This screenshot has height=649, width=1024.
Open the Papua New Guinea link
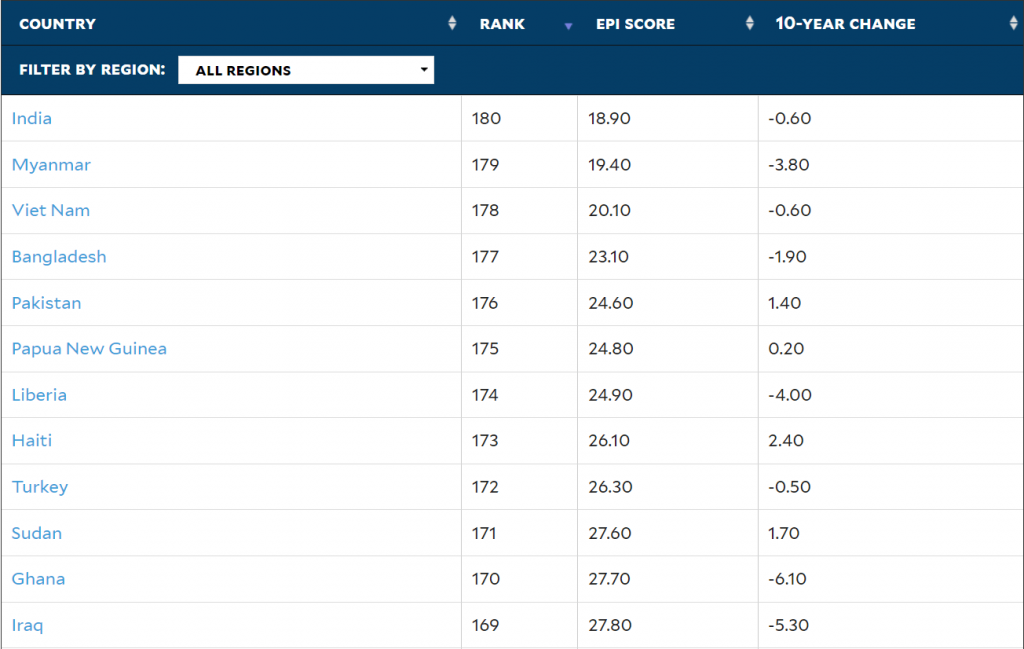(x=89, y=349)
